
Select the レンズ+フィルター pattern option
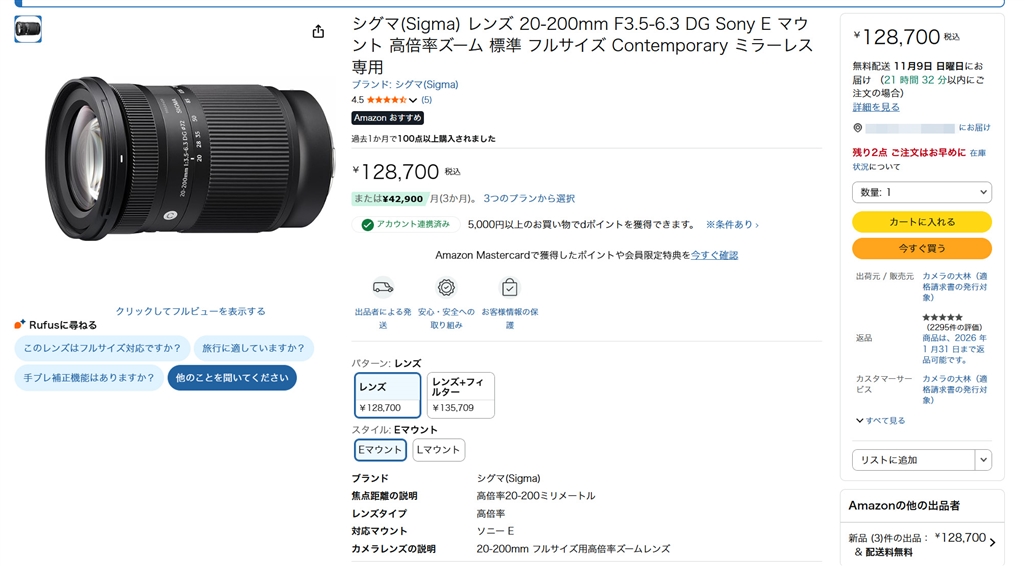[460, 395]
